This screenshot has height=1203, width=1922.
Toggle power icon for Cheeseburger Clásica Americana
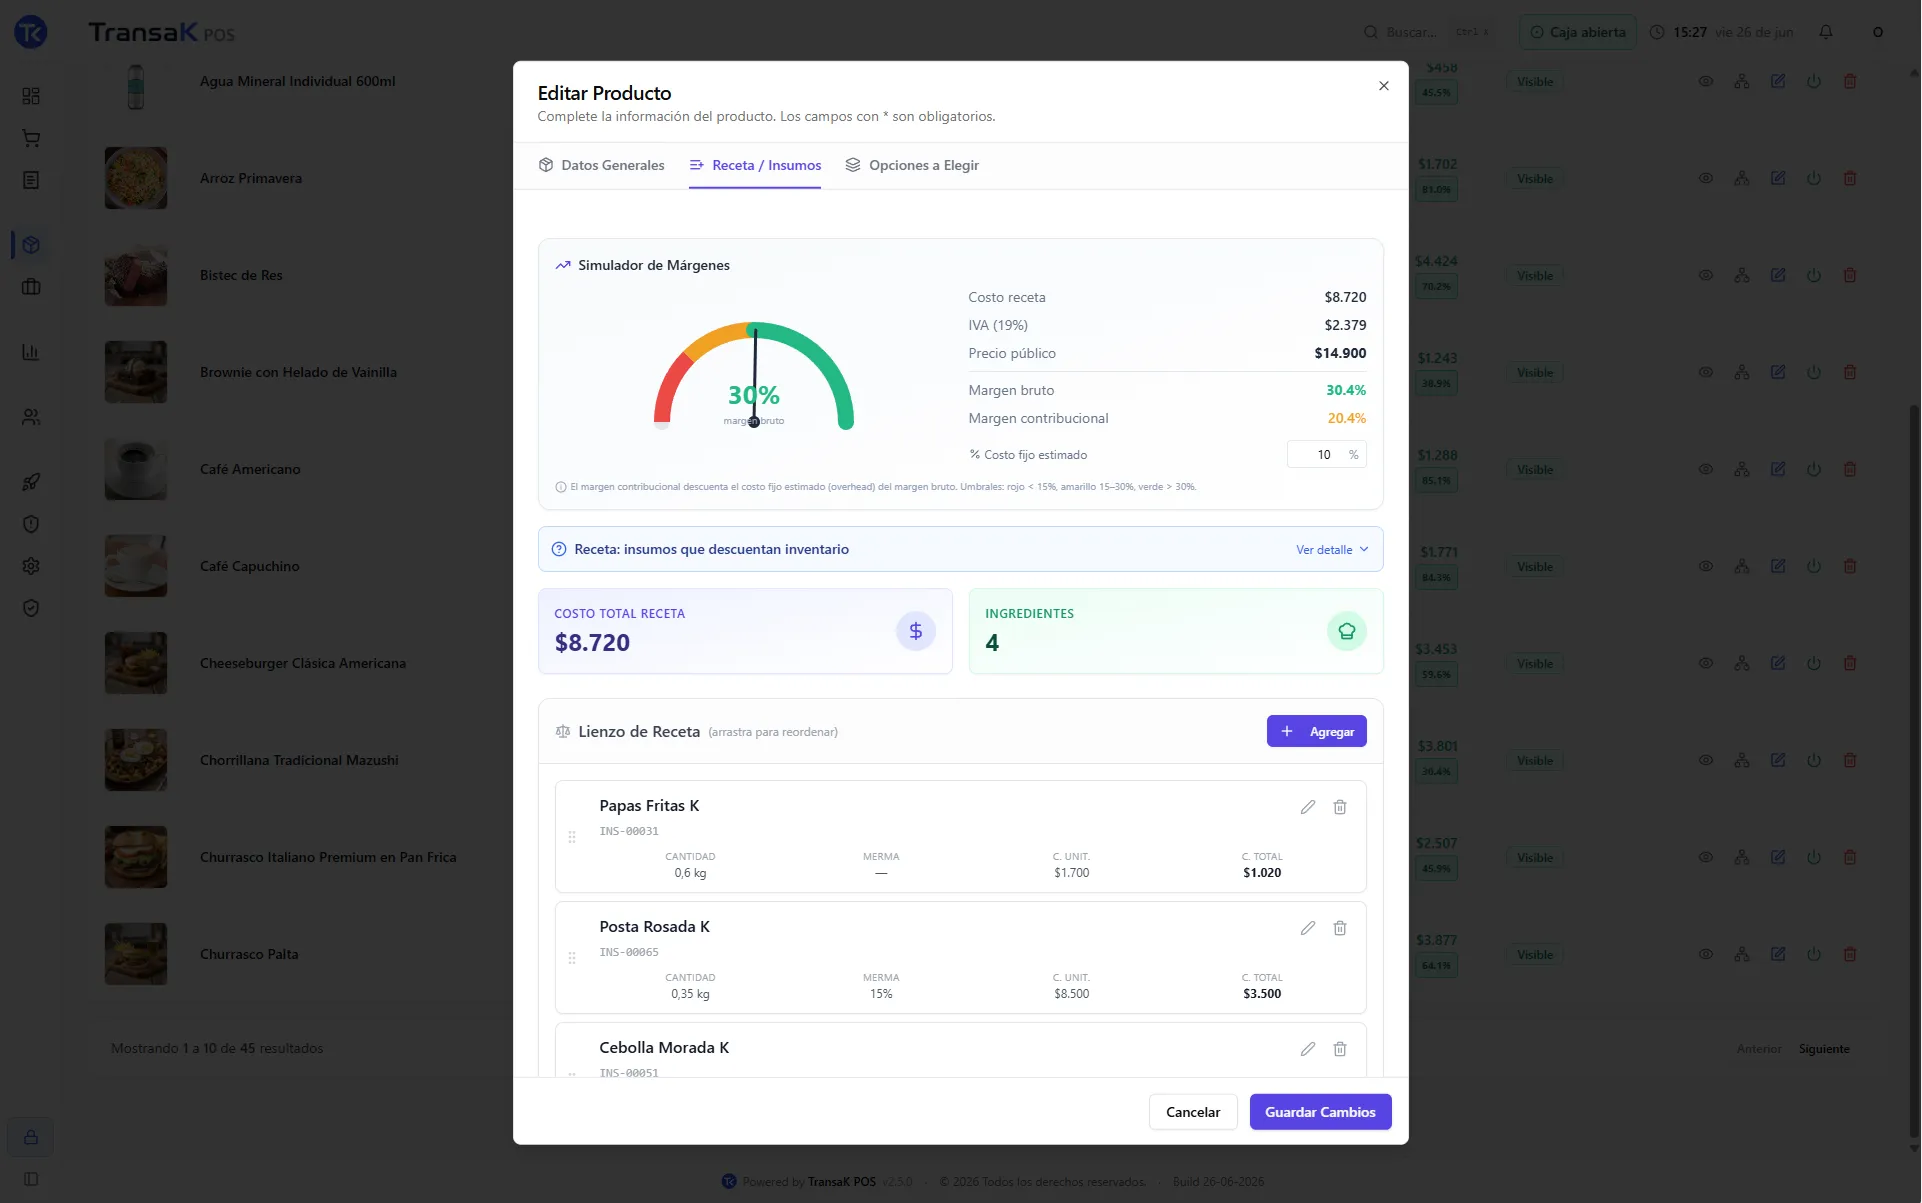point(1813,664)
